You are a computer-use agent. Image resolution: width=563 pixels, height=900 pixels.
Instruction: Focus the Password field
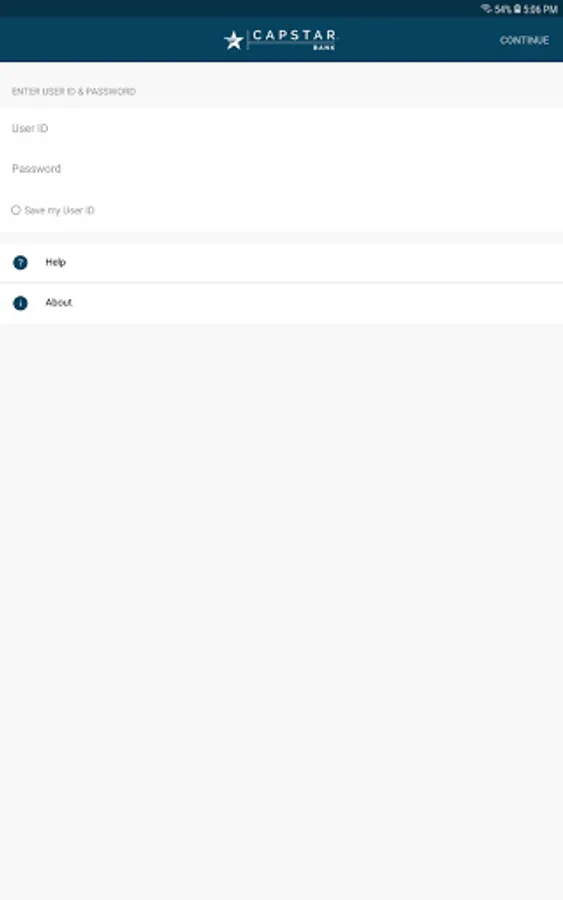pos(281,169)
